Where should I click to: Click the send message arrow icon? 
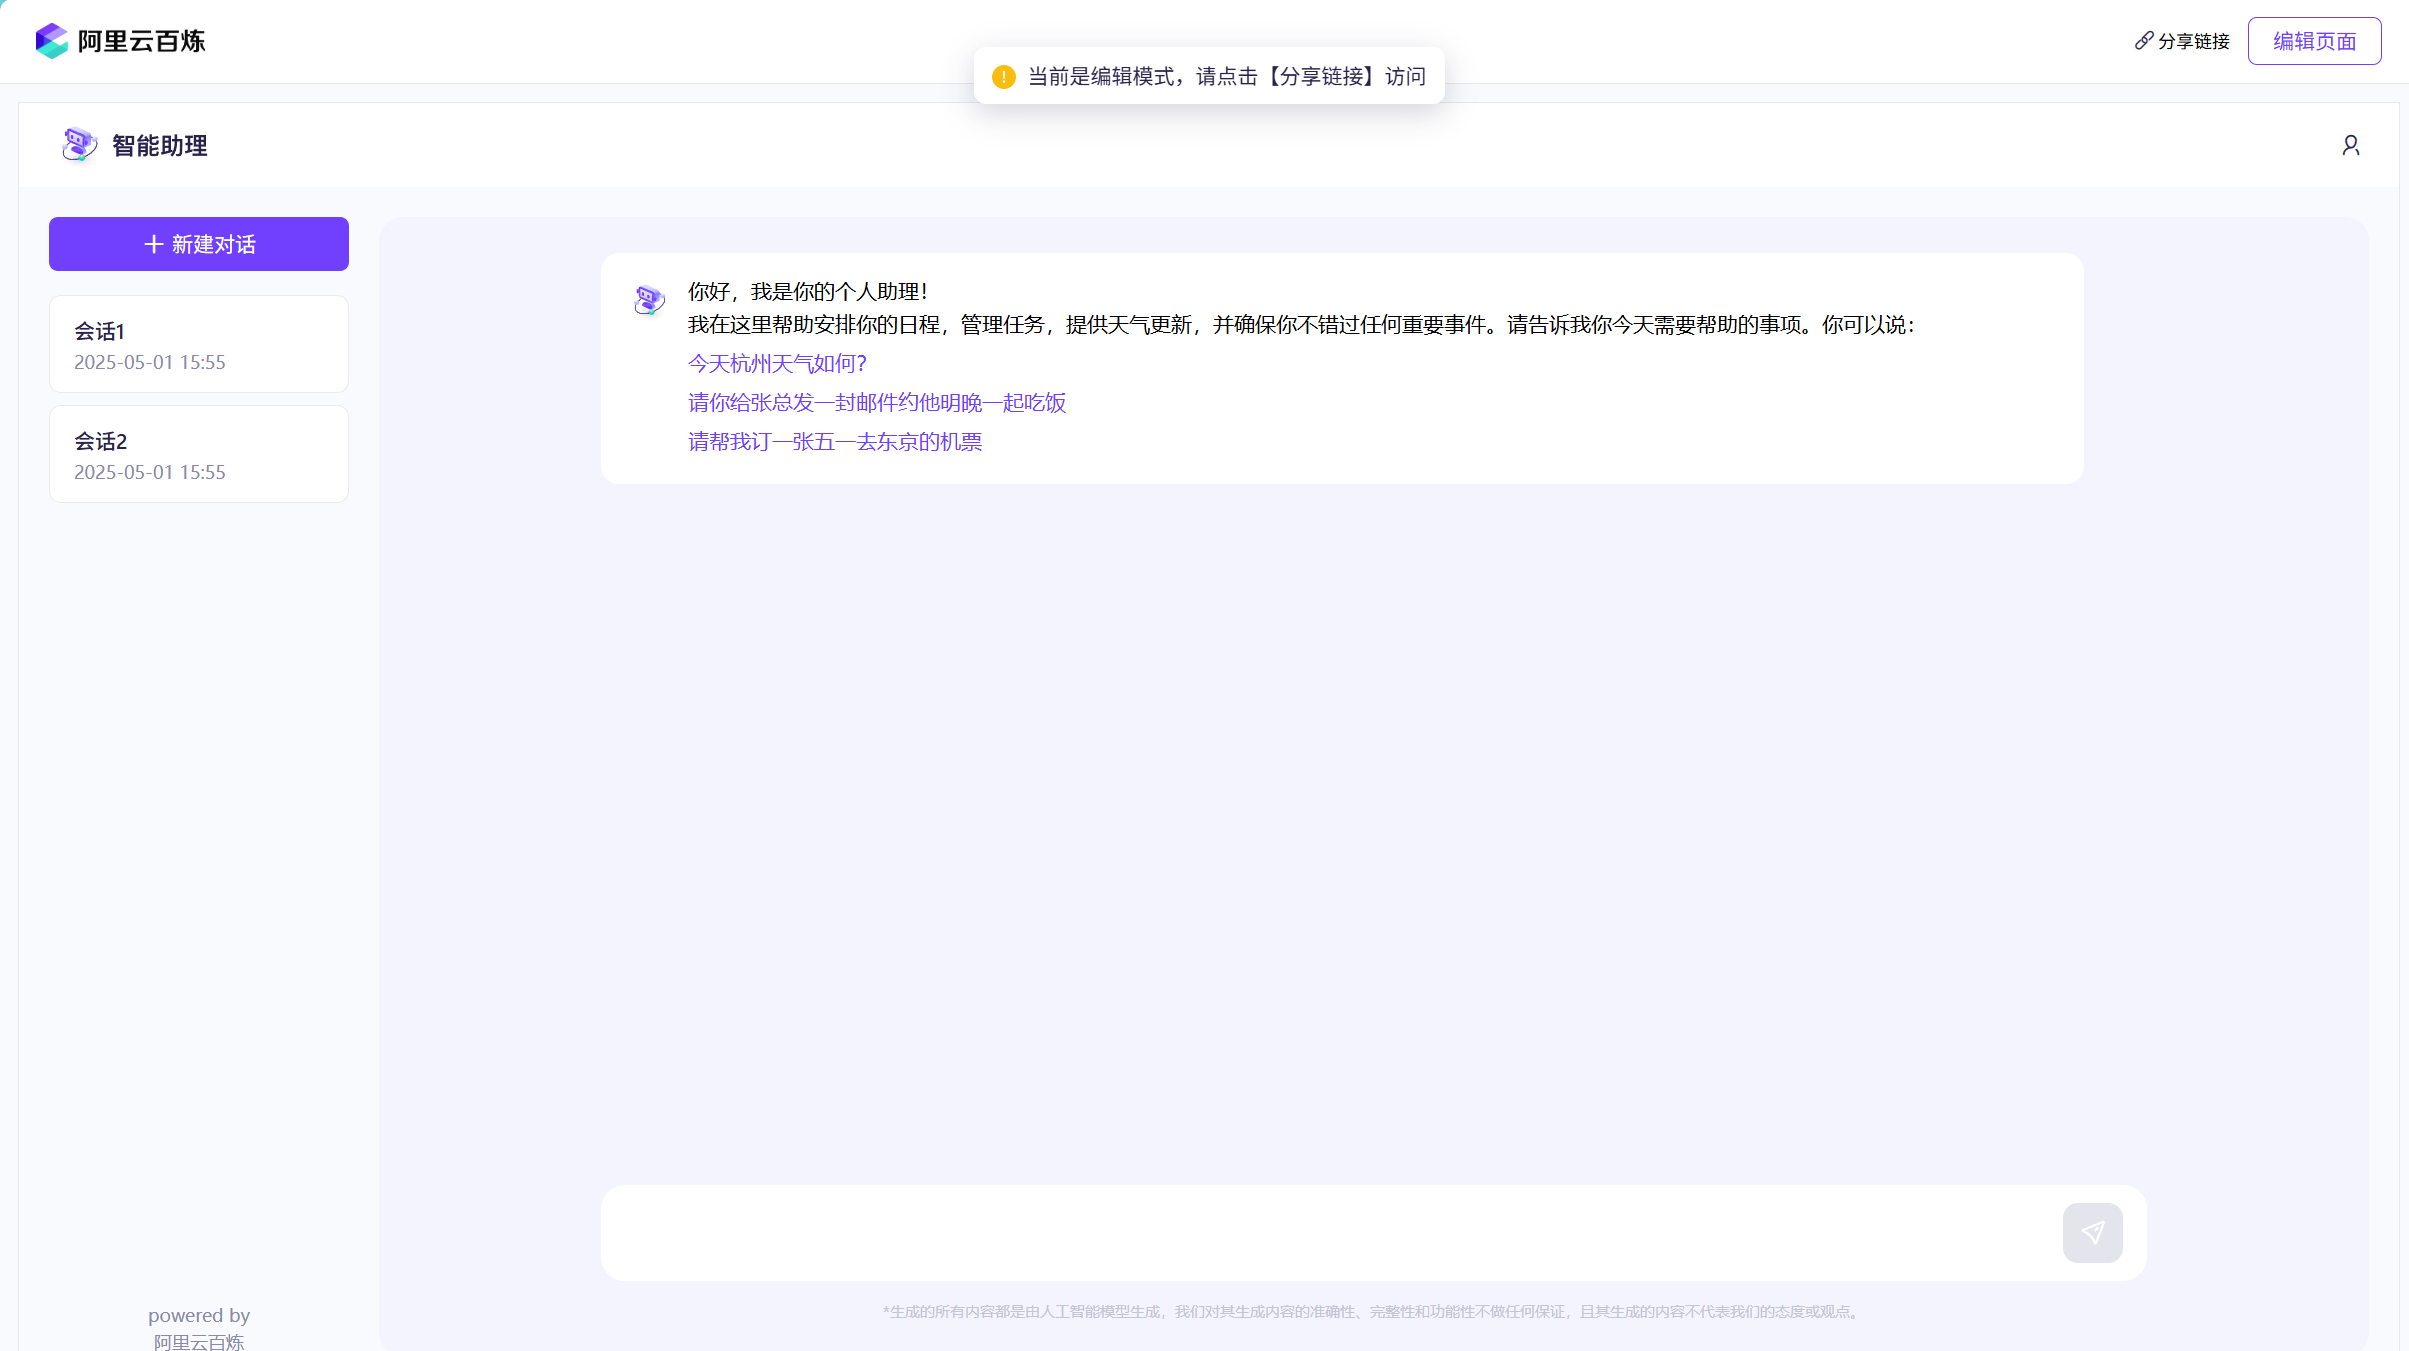[x=2092, y=1232]
